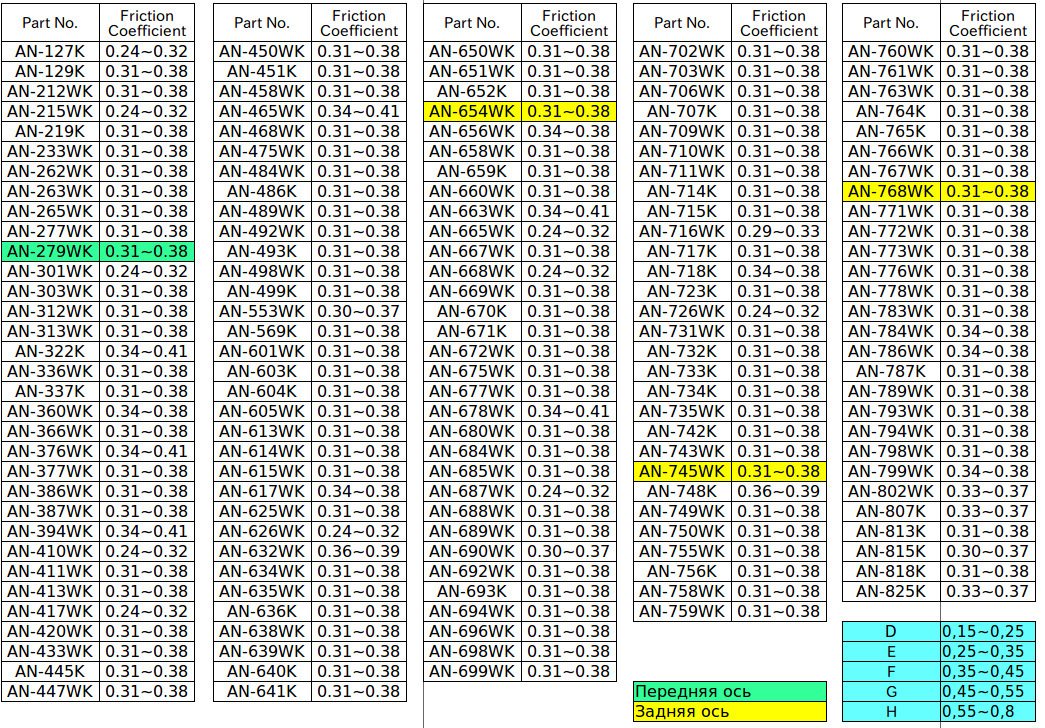Select the 0.36~0.39 value for AN-748K
The image size is (1045, 728).
778,491
